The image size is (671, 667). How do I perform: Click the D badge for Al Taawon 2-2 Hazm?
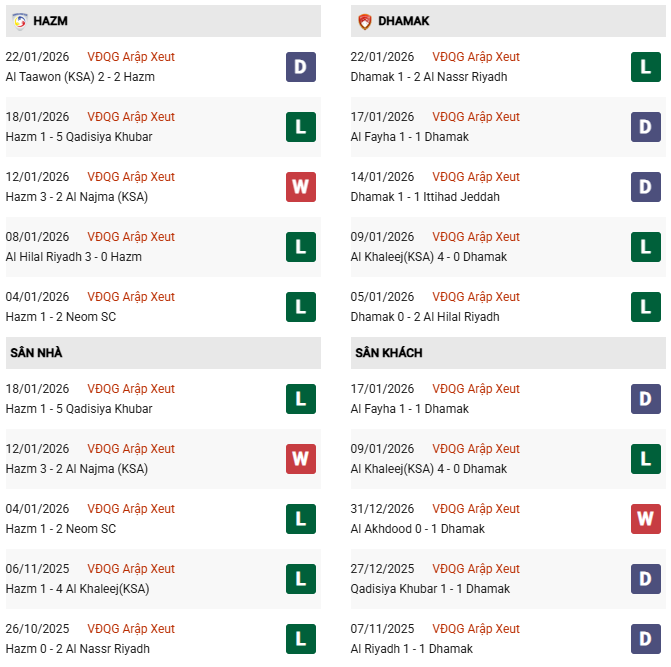(300, 67)
